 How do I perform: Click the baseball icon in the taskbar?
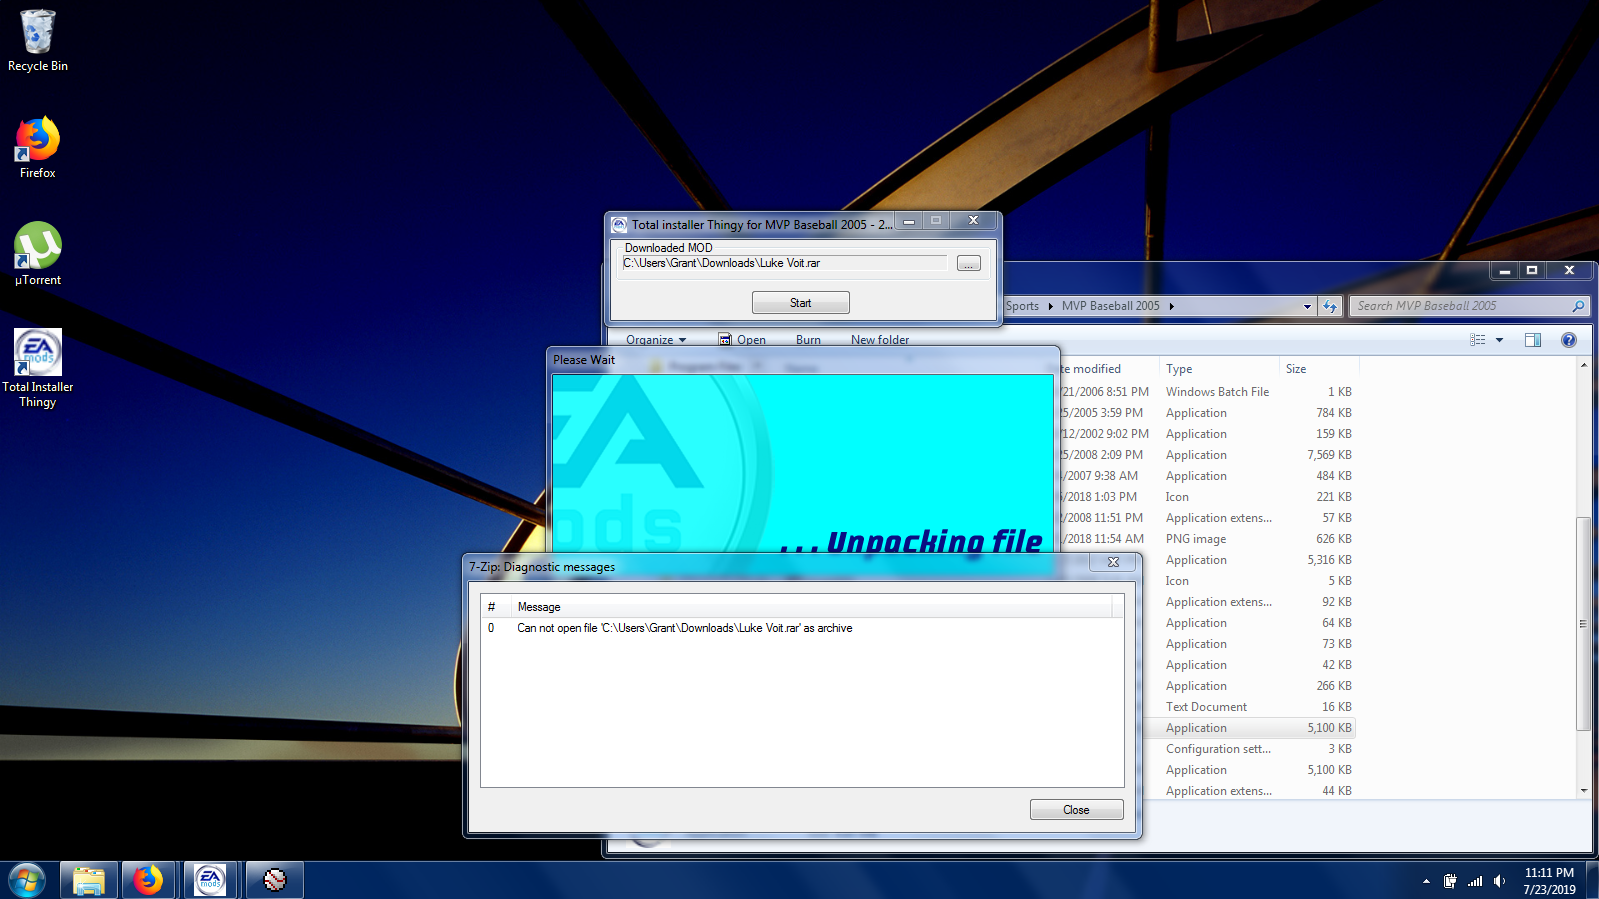tap(275, 880)
